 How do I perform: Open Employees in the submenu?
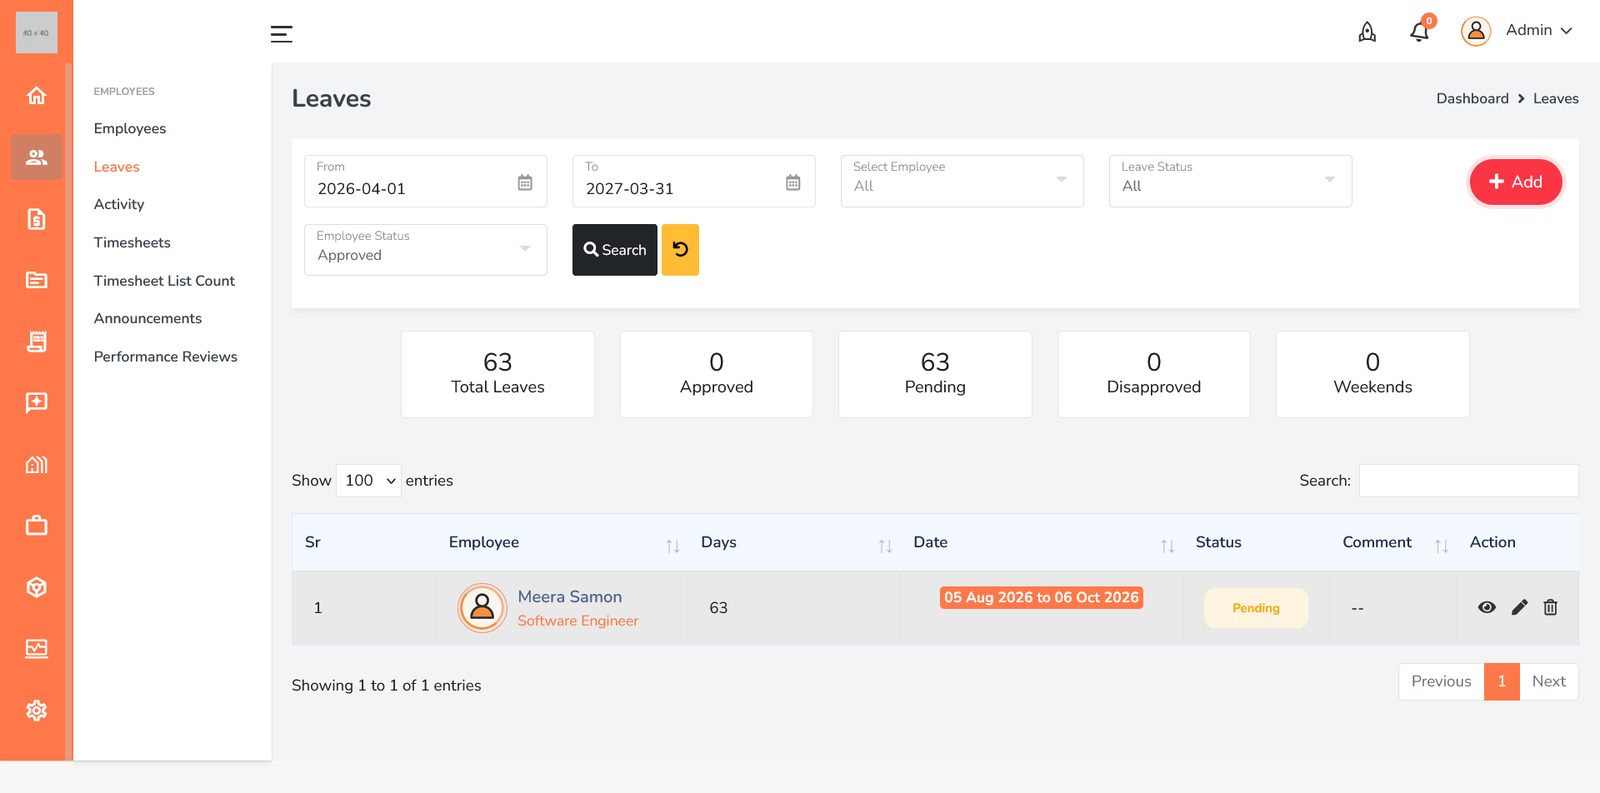tap(130, 129)
